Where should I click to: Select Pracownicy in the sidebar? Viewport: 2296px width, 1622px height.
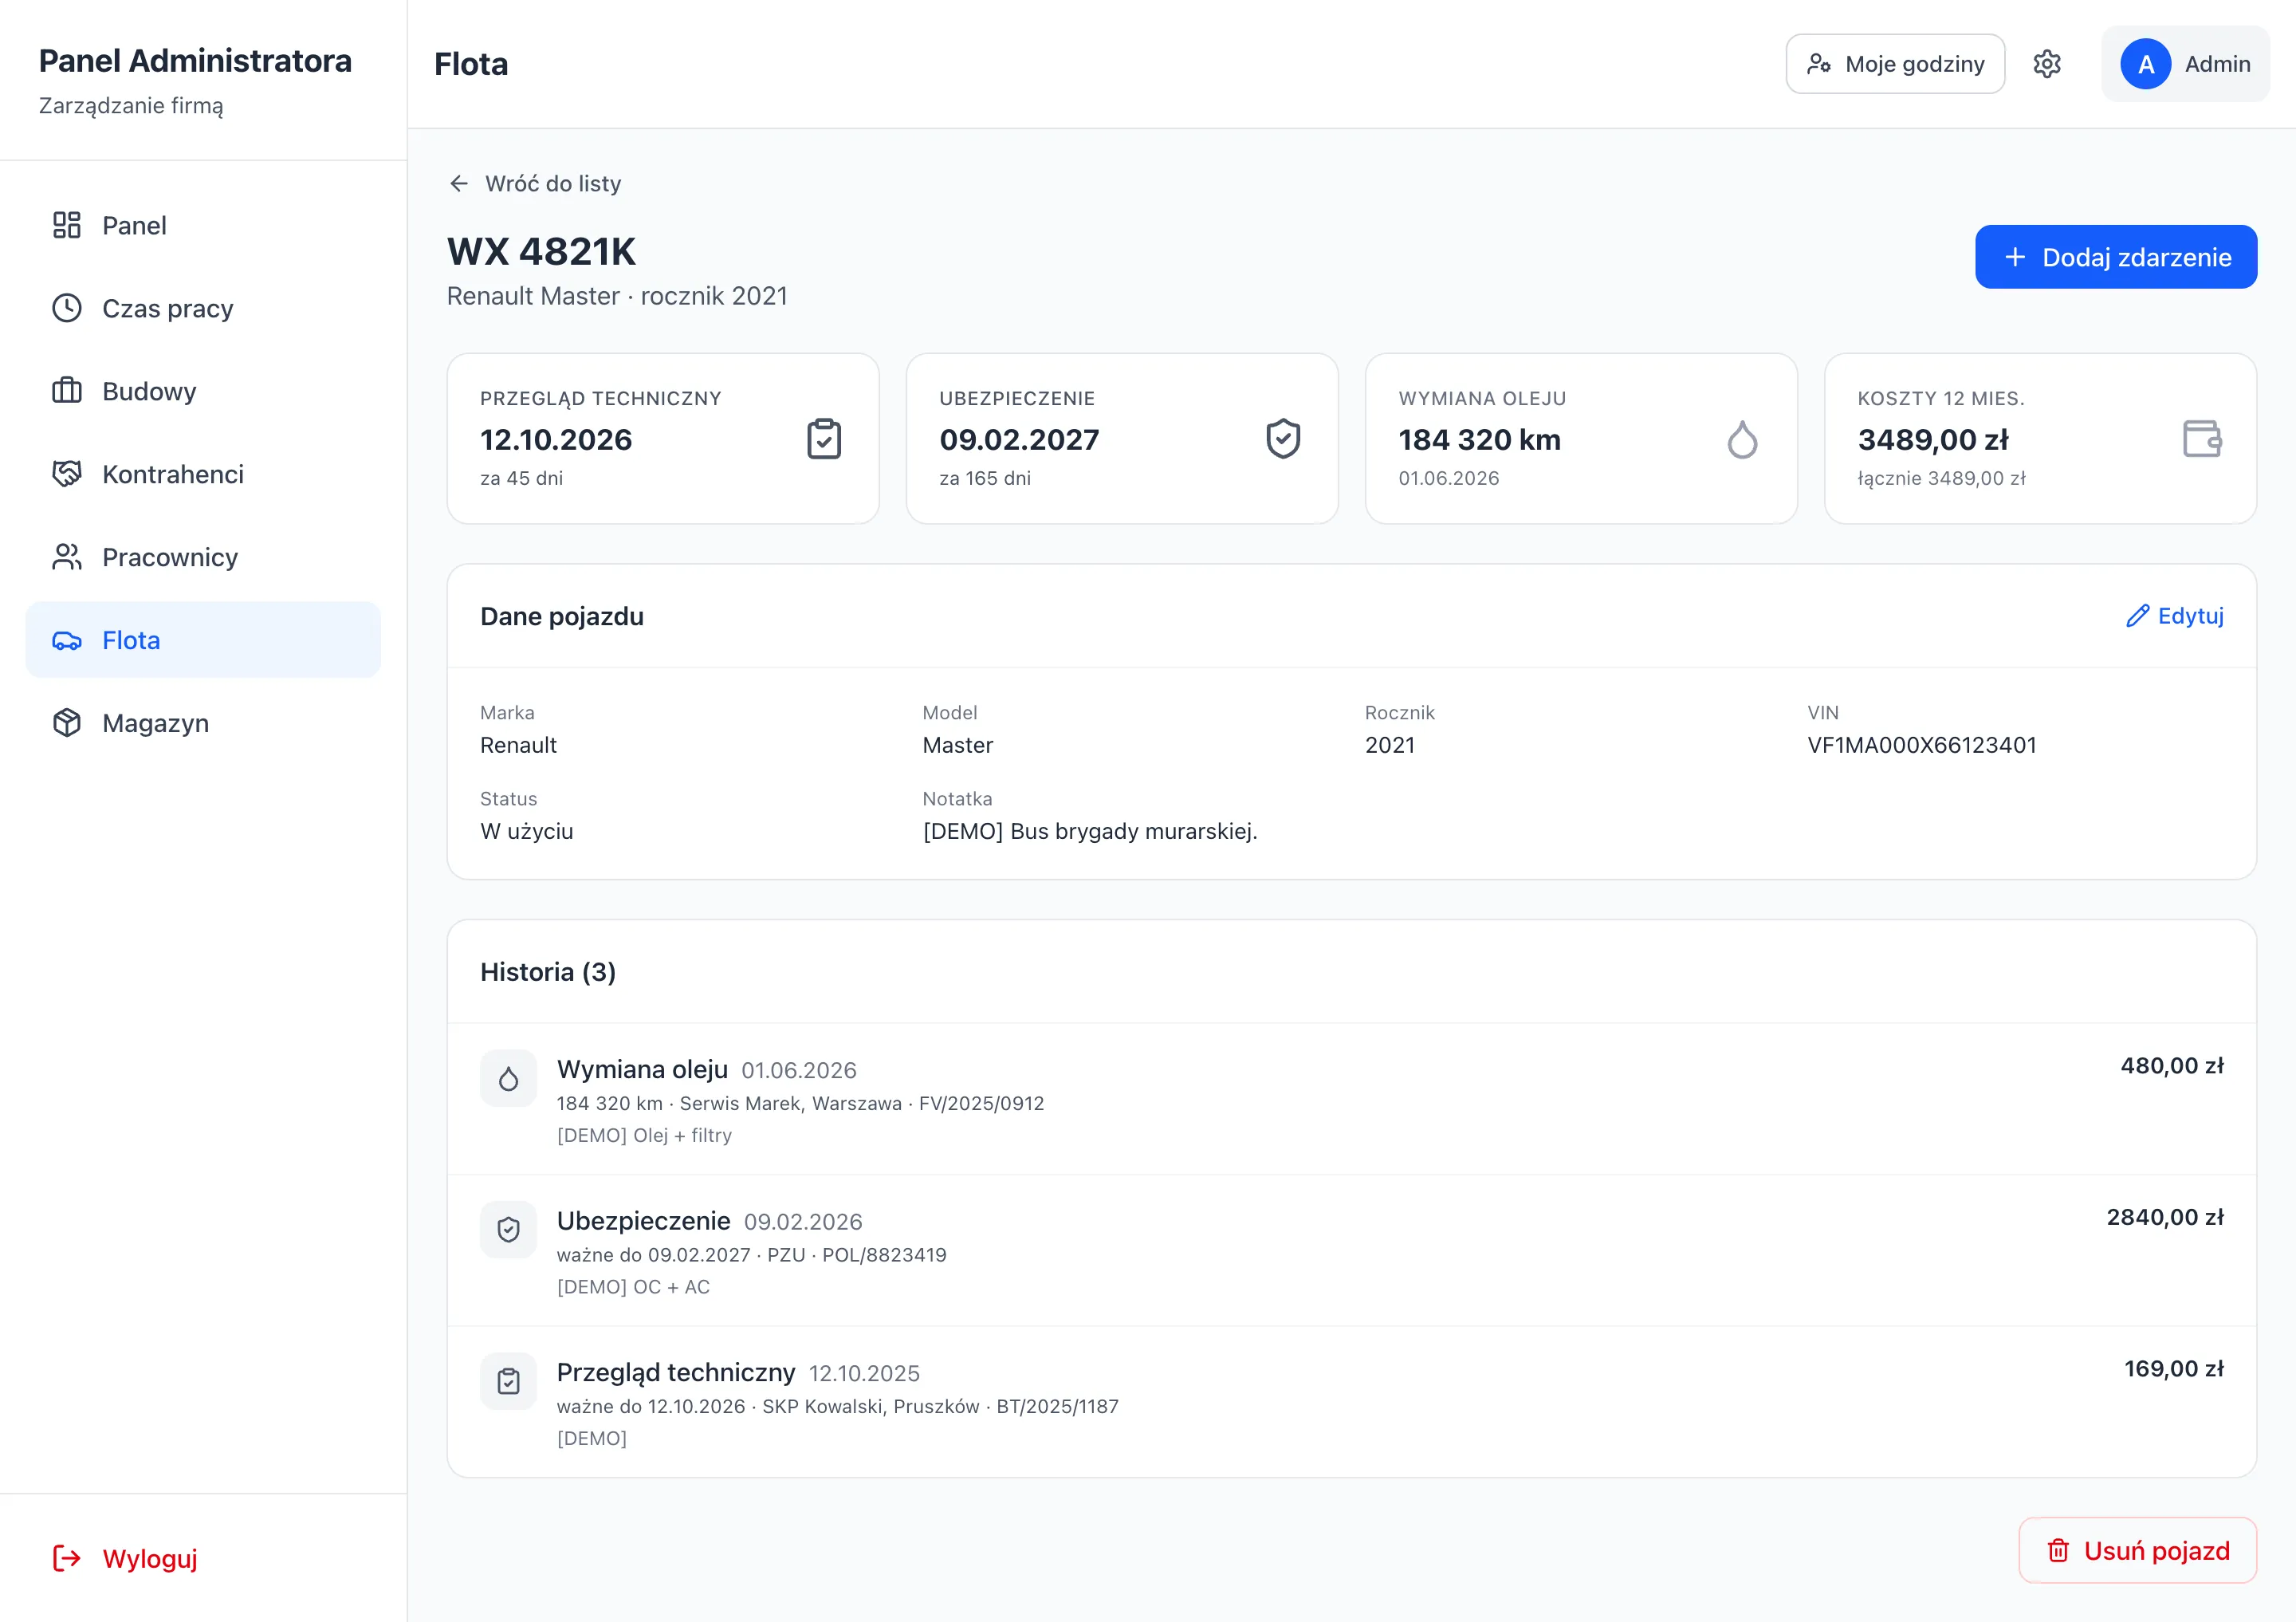coord(203,557)
